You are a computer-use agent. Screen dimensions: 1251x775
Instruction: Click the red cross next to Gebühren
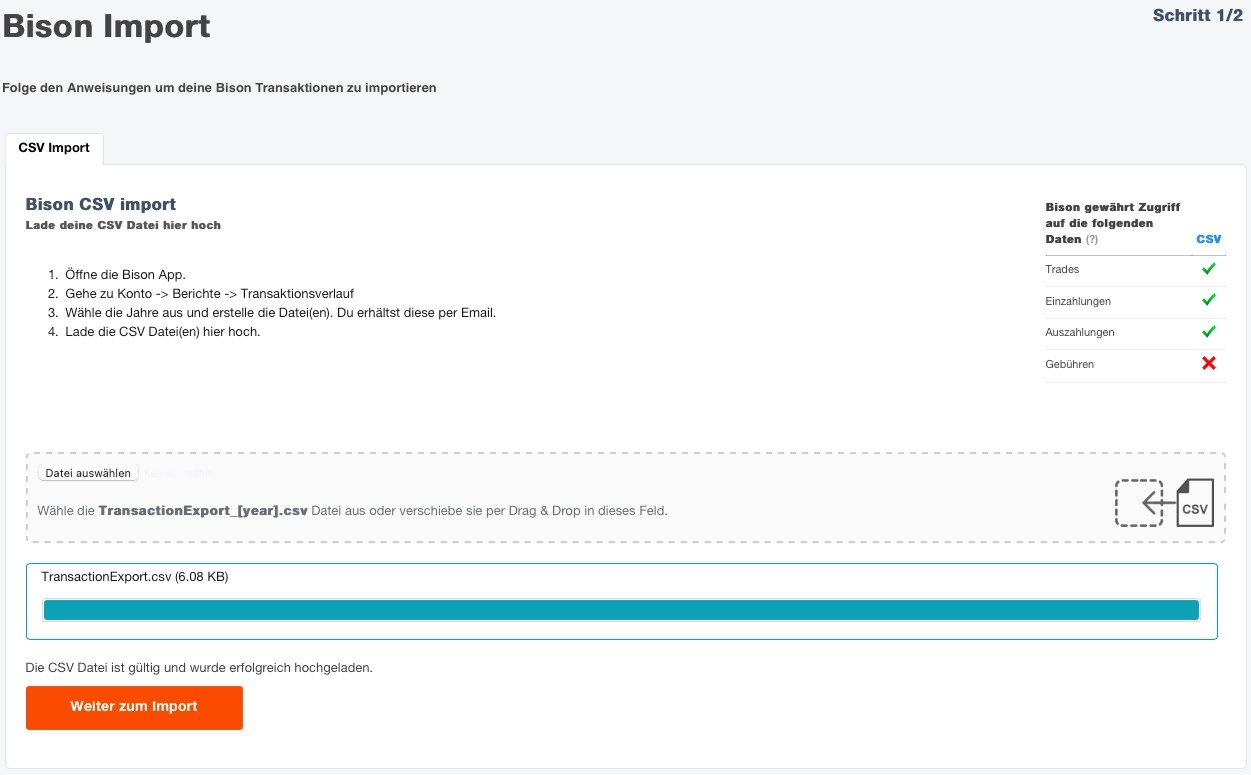pyautogui.click(x=1208, y=363)
